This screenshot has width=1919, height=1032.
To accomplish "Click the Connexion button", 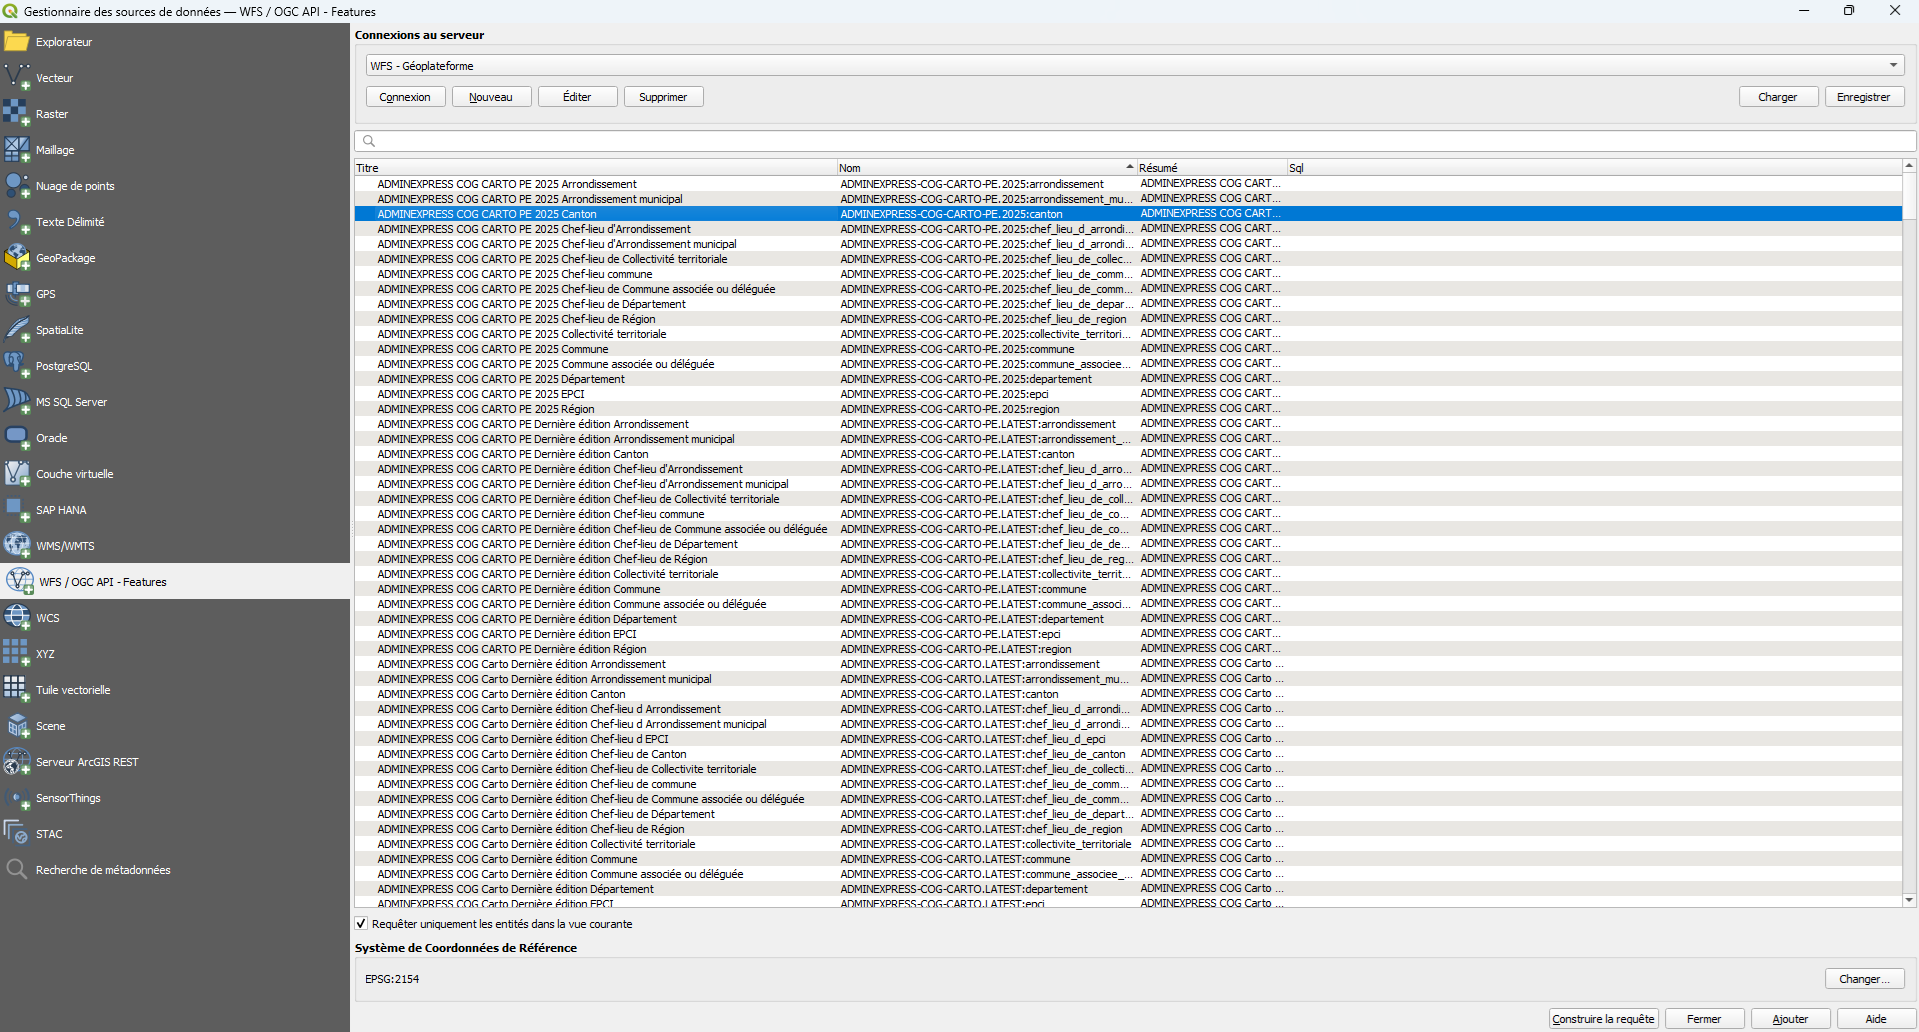I will pyautogui.click(x=405, y=97).
